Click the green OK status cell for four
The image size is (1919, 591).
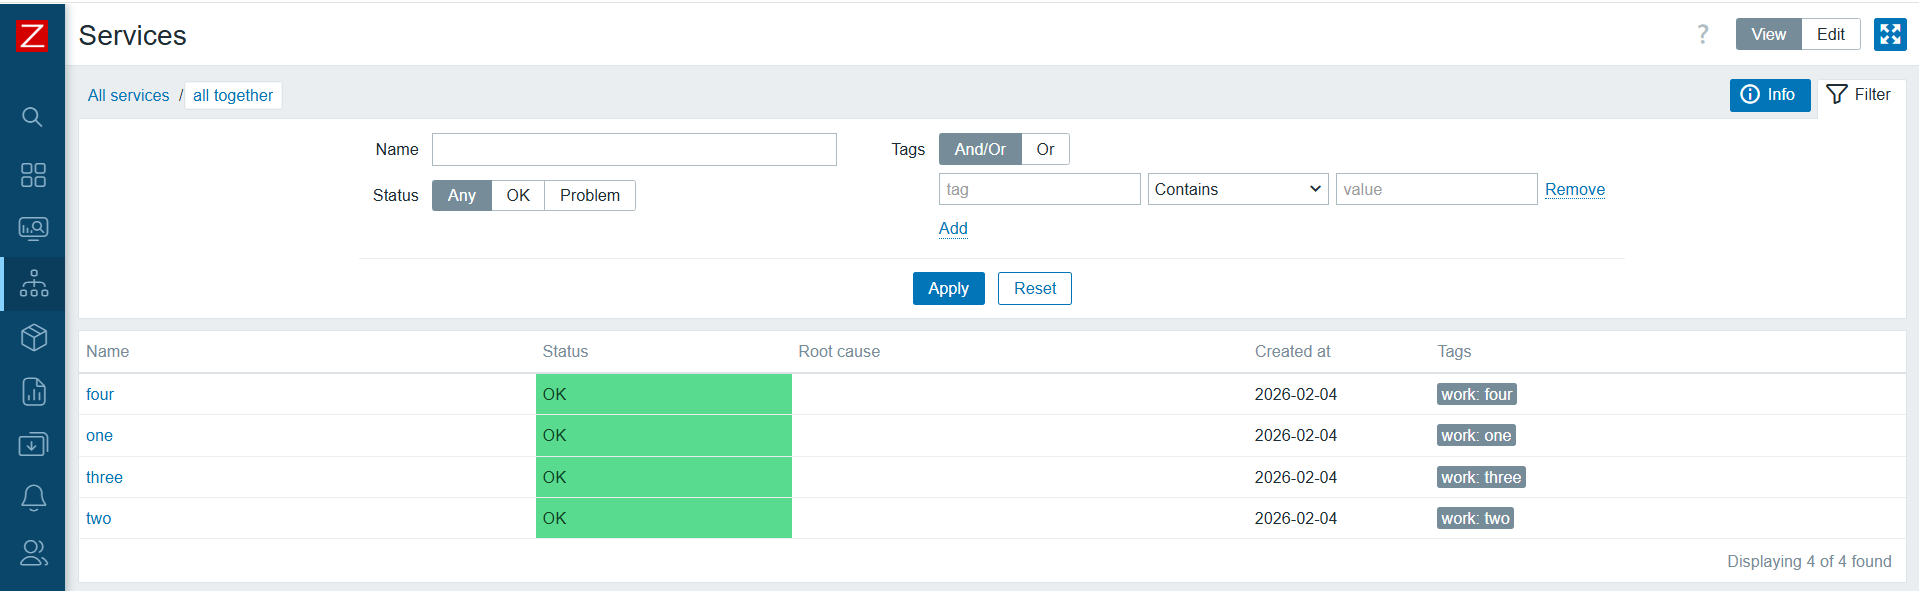[663, 394]
